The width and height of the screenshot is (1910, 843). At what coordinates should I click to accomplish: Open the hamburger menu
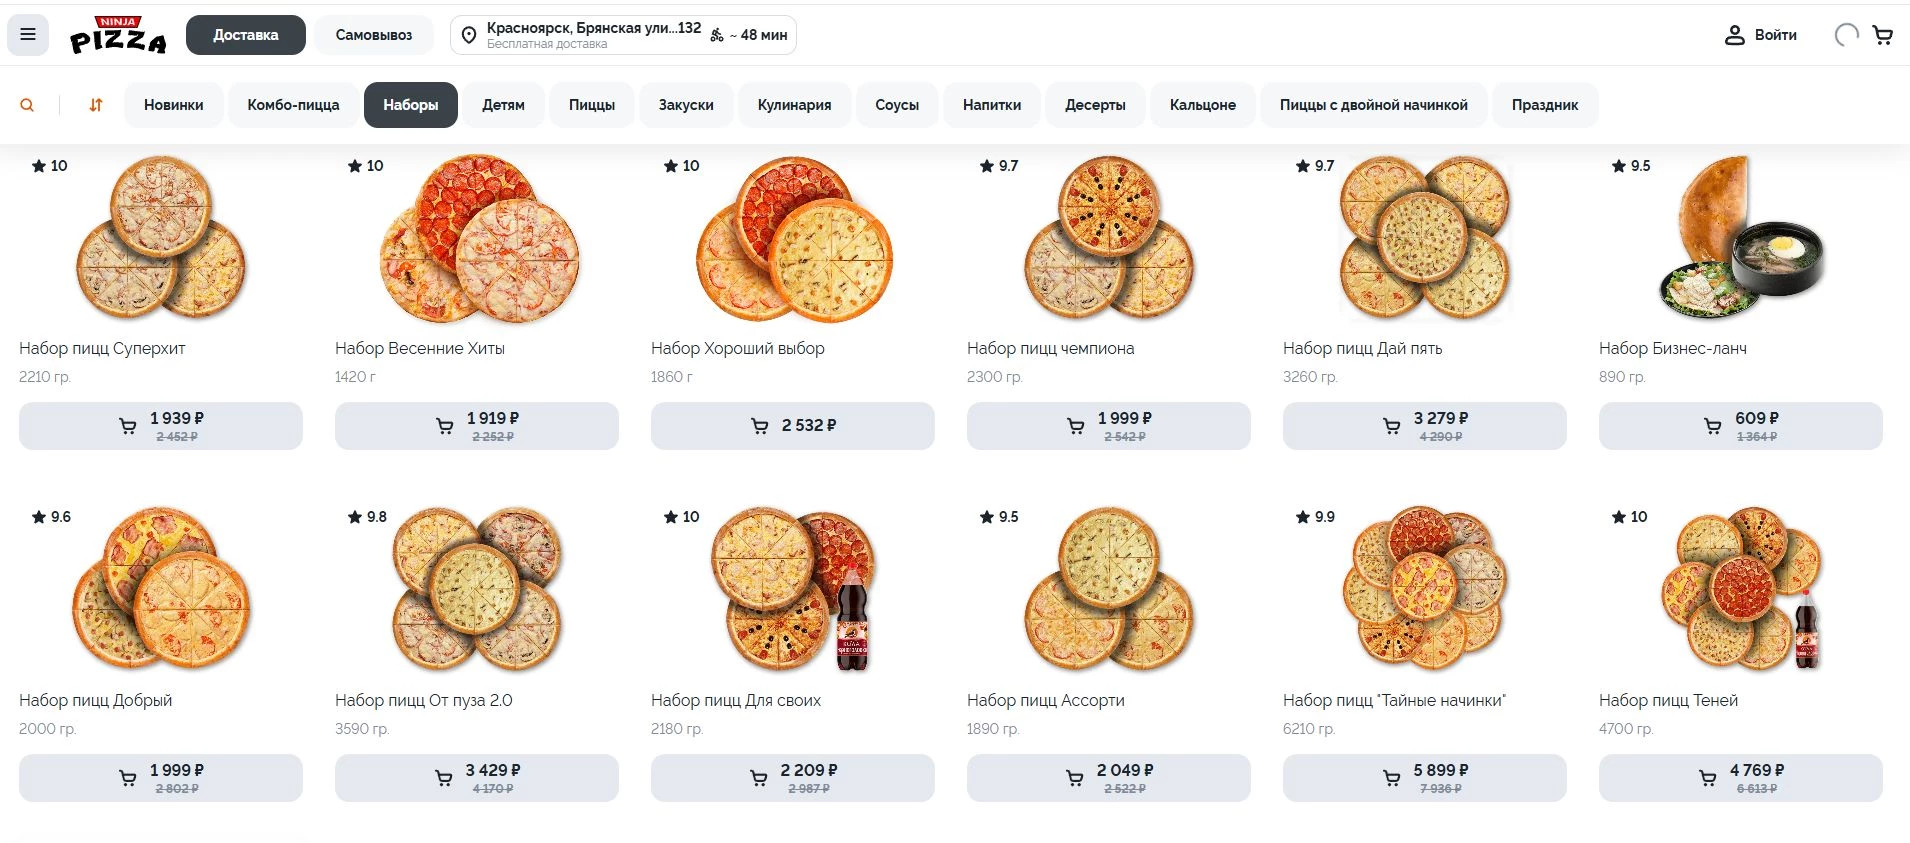click(x=28, y=34)
